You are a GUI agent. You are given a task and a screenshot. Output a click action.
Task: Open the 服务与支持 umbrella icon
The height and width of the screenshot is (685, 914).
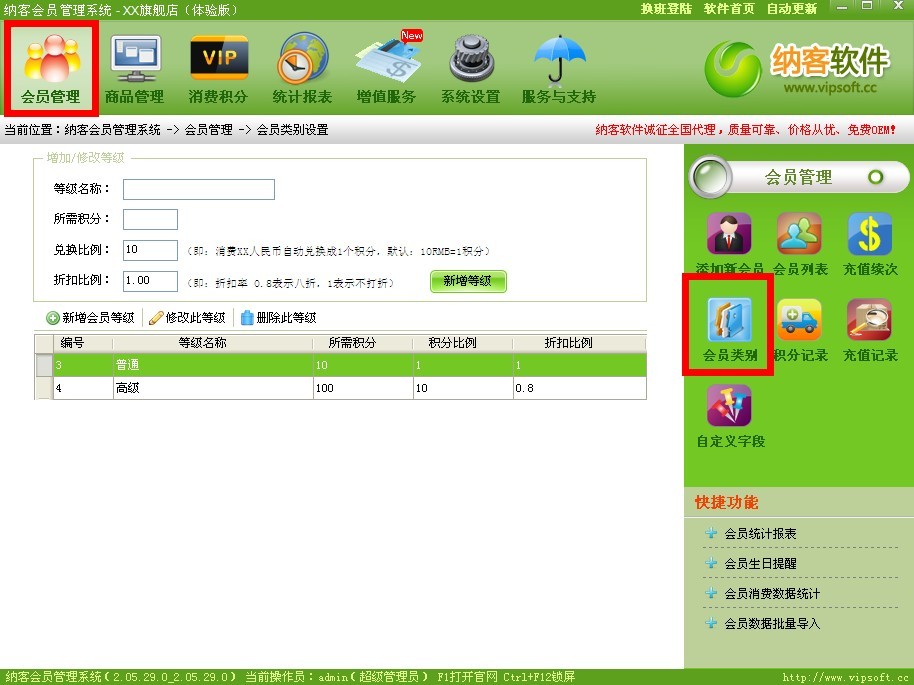click(558, 68)
